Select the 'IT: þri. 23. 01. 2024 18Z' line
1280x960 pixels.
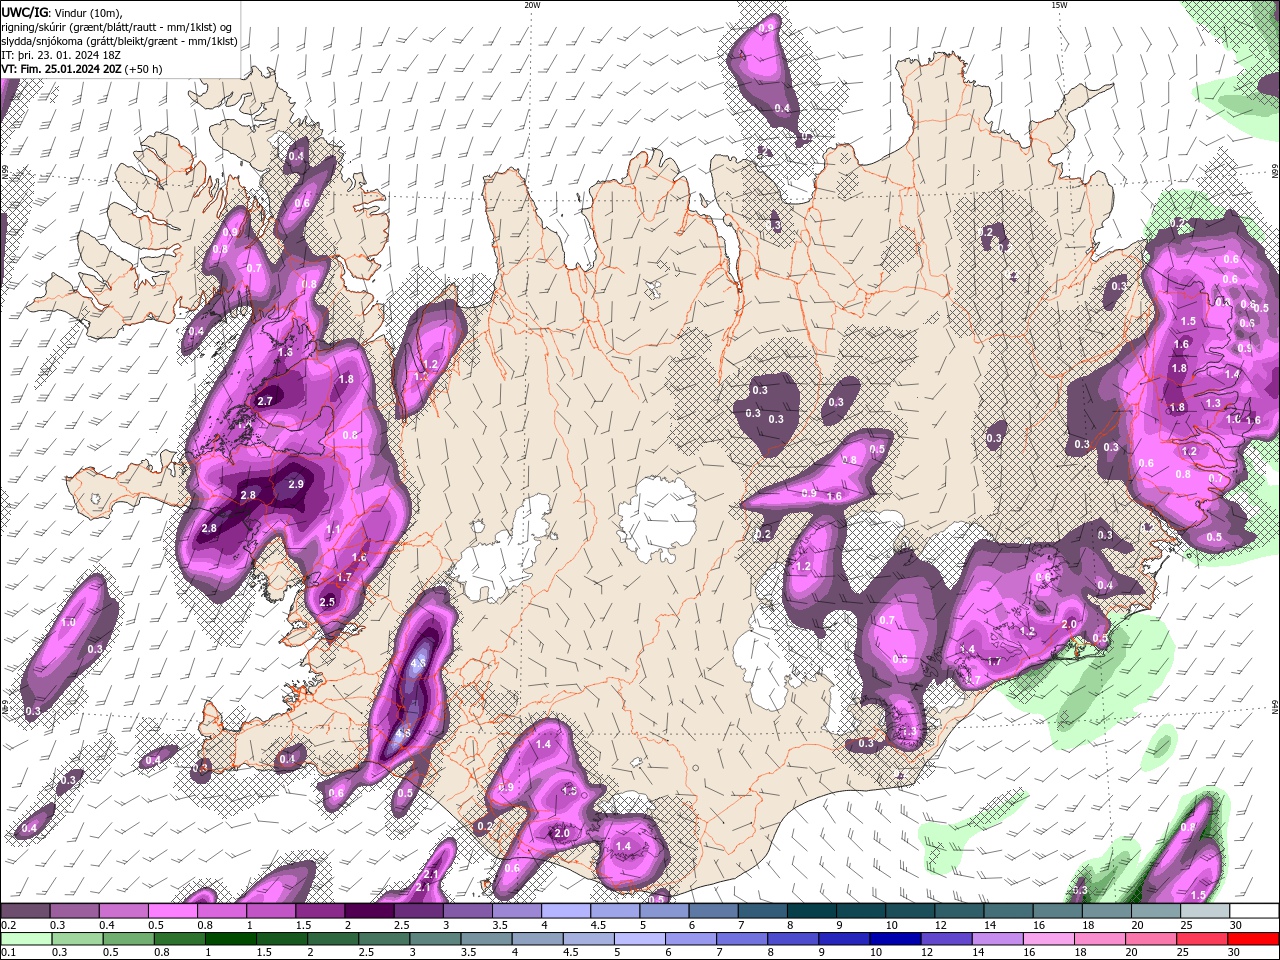coord(61,55)
